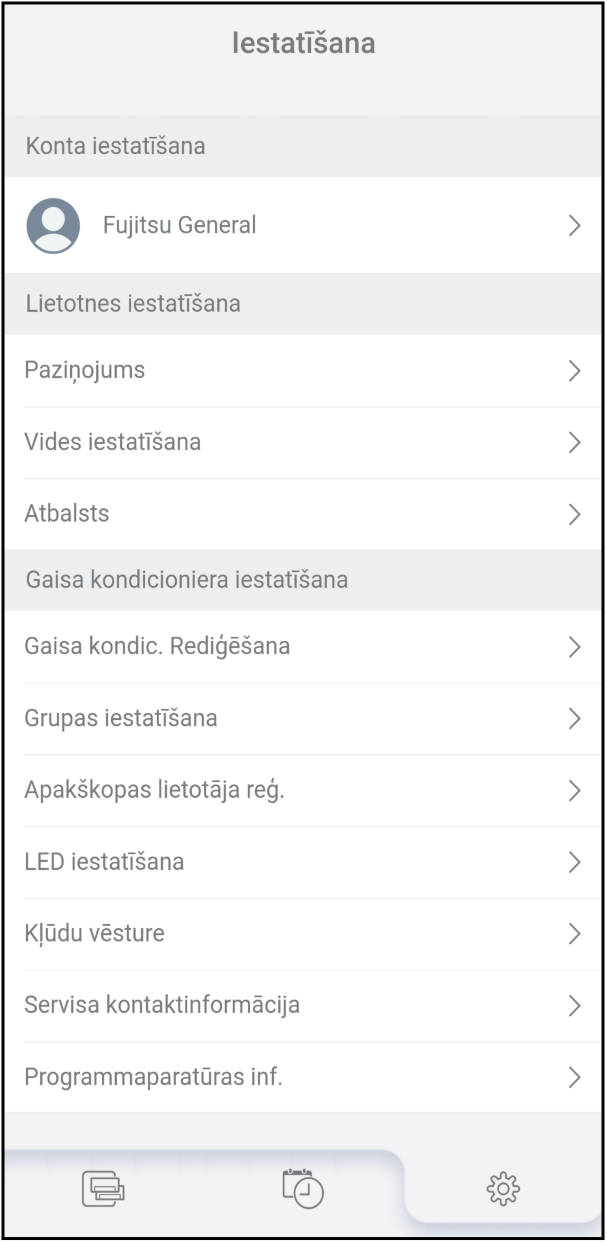Open Servisa kontaktinformācija page

[162, 1006]
